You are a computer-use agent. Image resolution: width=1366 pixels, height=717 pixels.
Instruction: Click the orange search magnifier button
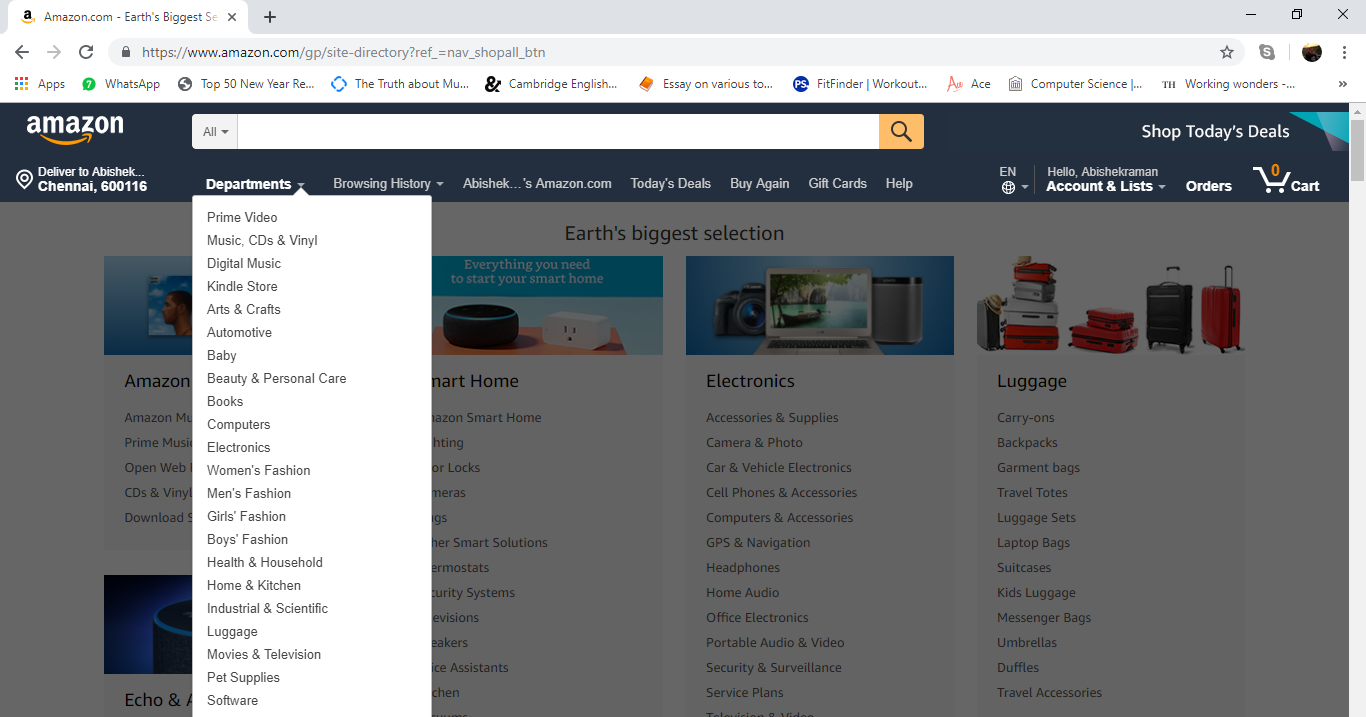901,131
